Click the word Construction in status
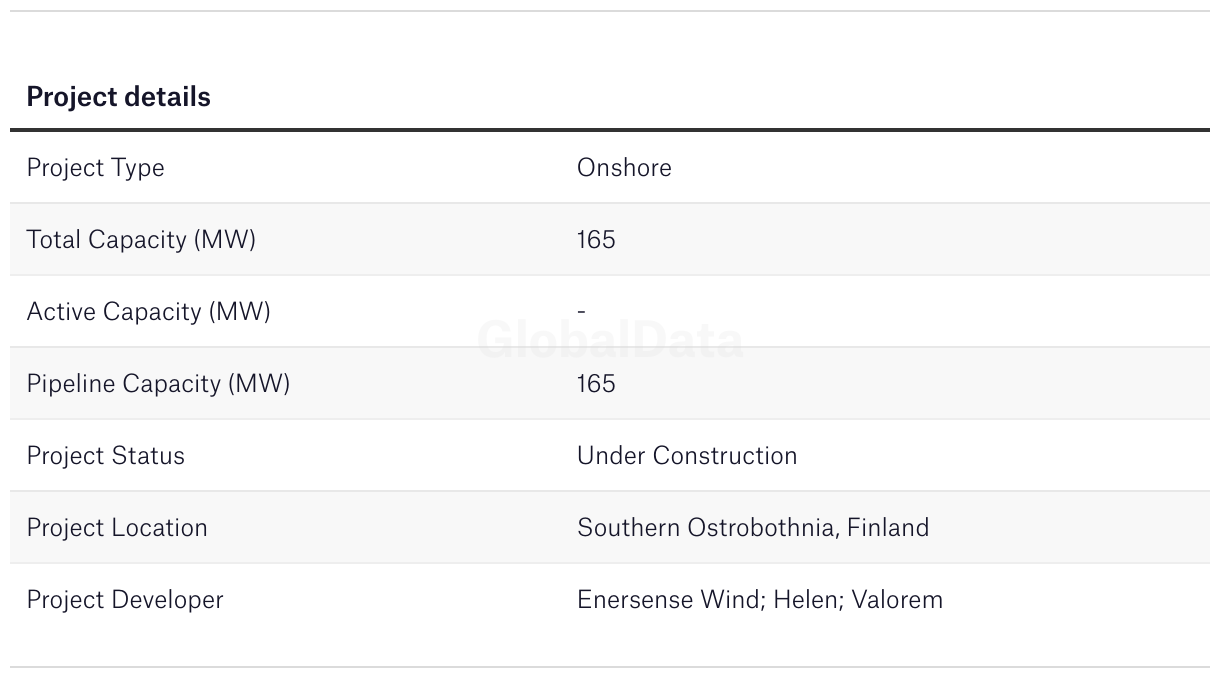 [725, 456]
